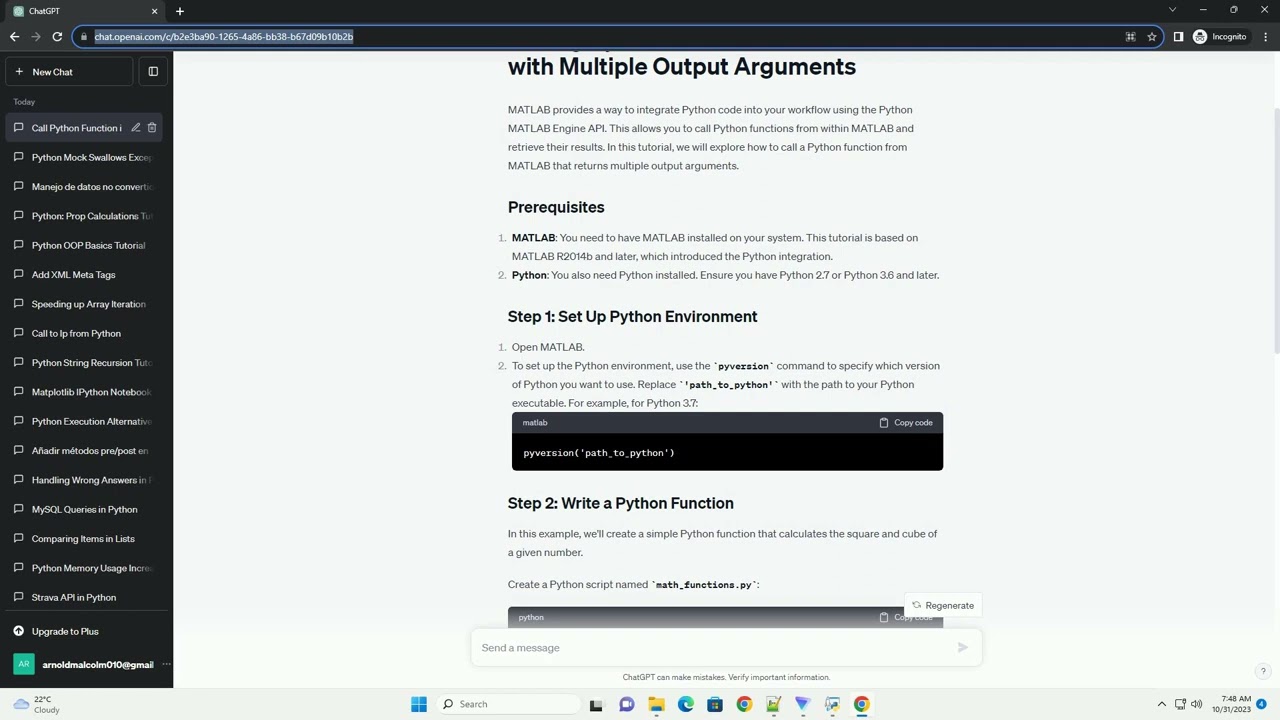Click the taskbar Search box
Viewport: 1280px width, 720px height.
(507, 704)
